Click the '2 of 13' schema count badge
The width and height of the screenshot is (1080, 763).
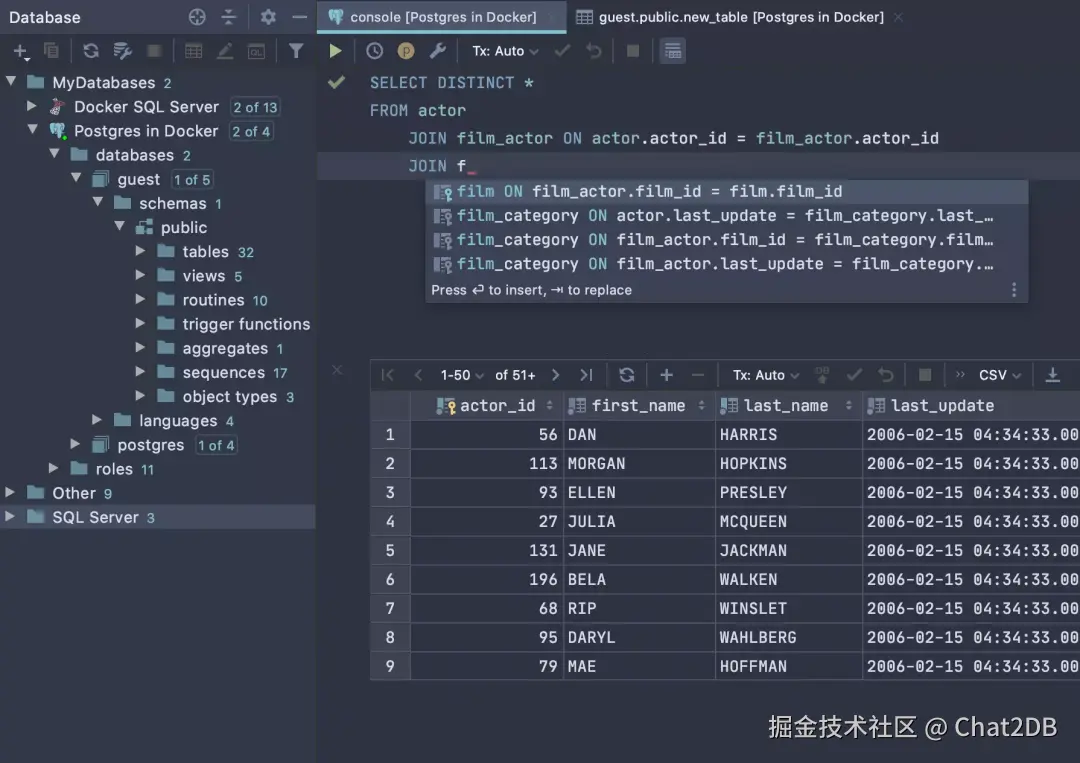click(x=255, y=107)
